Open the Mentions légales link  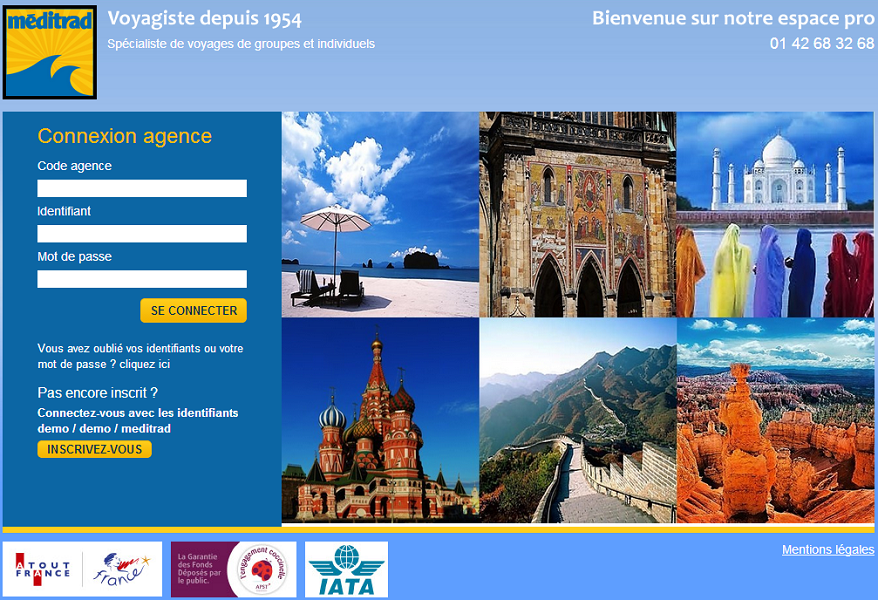pos(827,549)
